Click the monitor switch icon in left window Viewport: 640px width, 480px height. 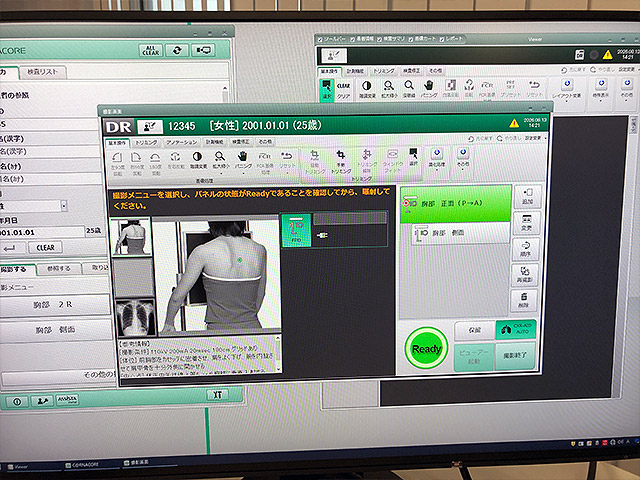pyautogui.click(x=204, y=50)
